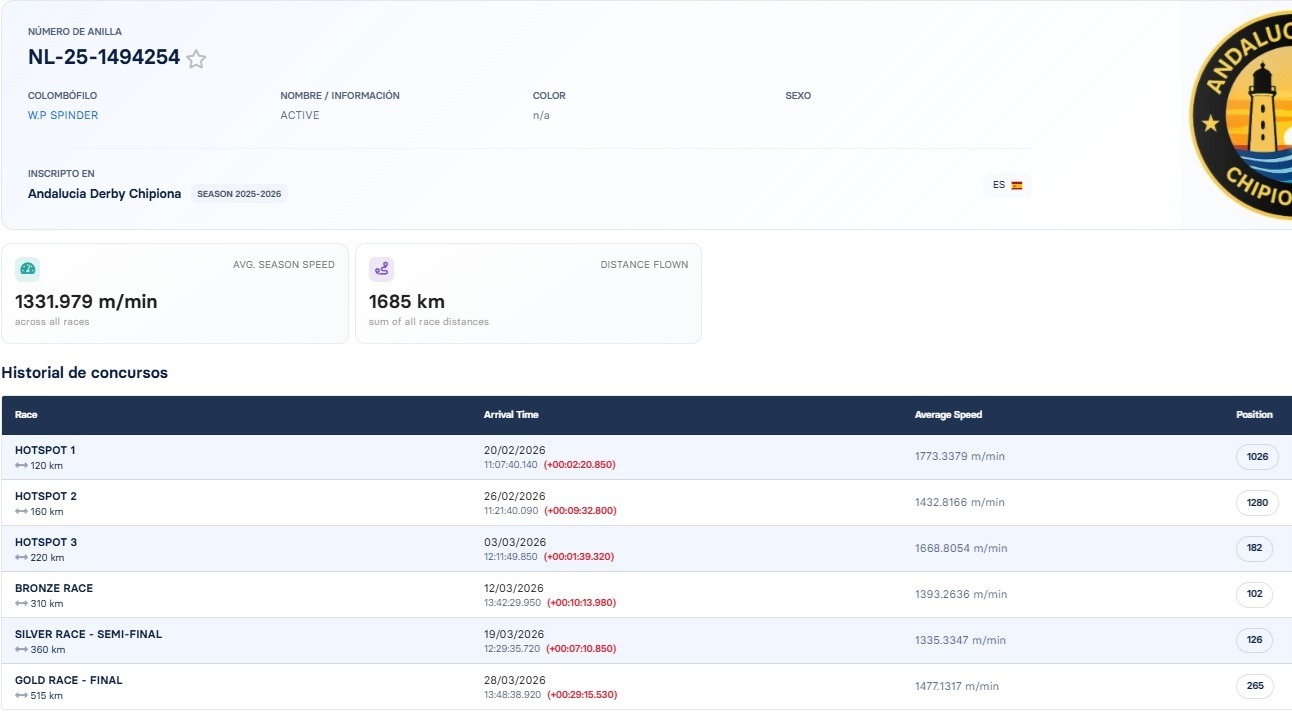Open the BRONZE RACE entry

[54, 588]
